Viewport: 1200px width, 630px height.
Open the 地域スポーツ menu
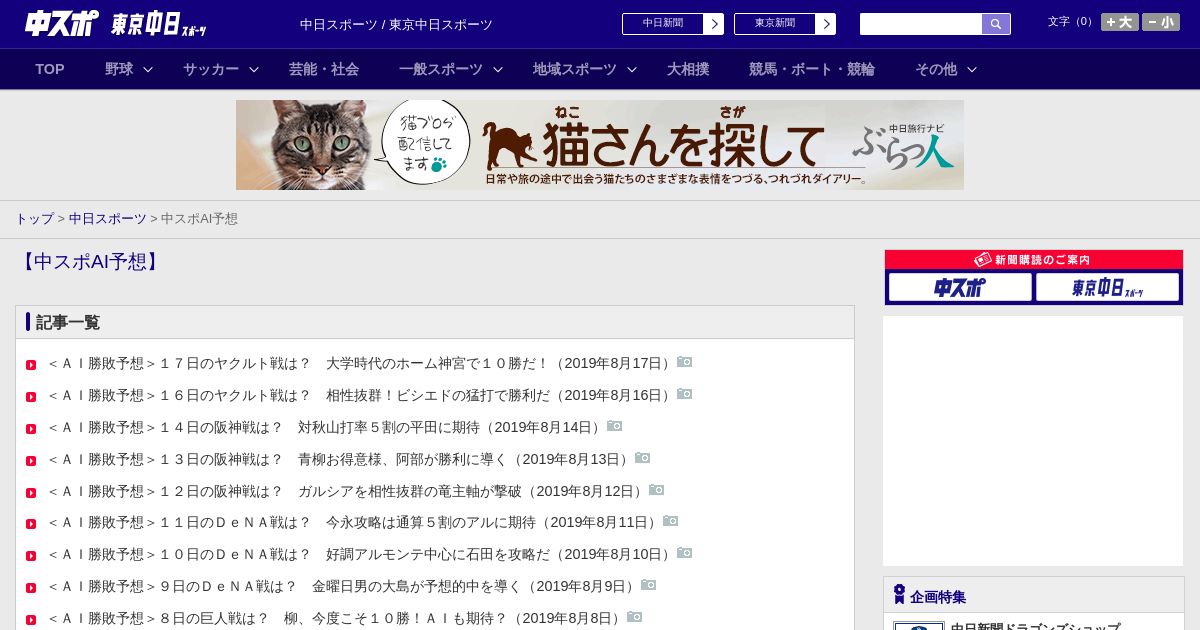click(x=575, y=69)
